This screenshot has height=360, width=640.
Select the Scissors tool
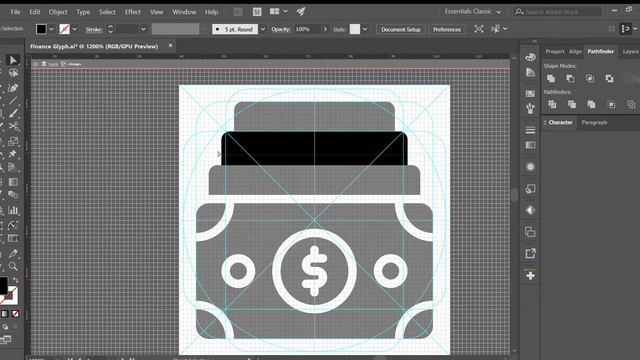pyautogui.click(x=13, y=127)
